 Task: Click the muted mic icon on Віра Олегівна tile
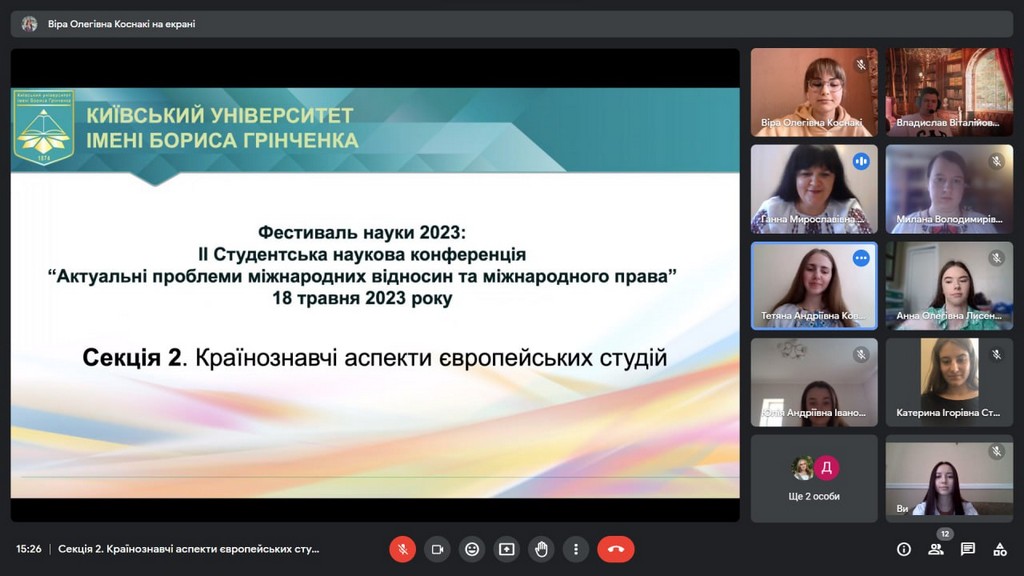point(861,65)
